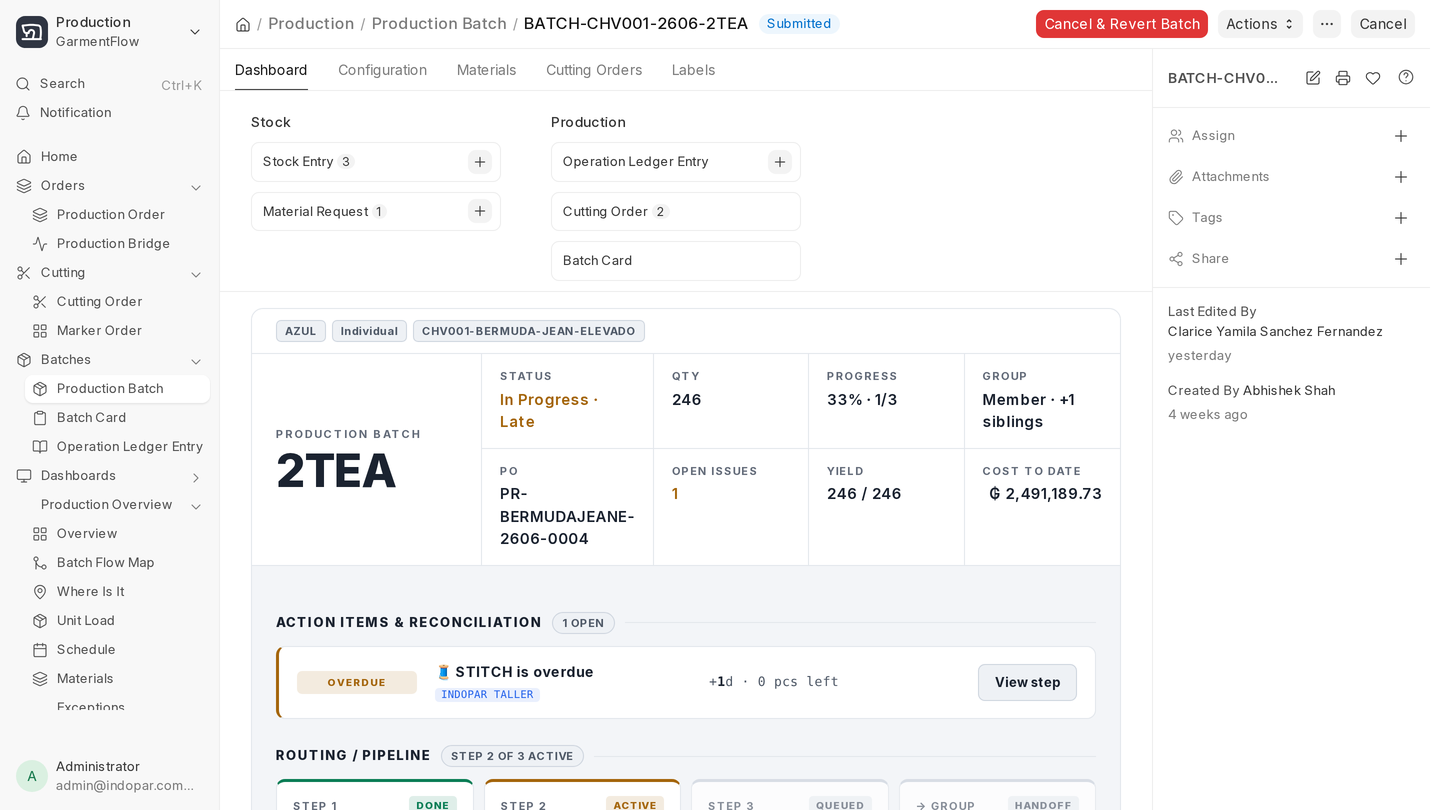Image resolution: width=1440 pixels, height=810 pixels.
Task: Open the Production breadcrumb link
Action: click(311, 23)
